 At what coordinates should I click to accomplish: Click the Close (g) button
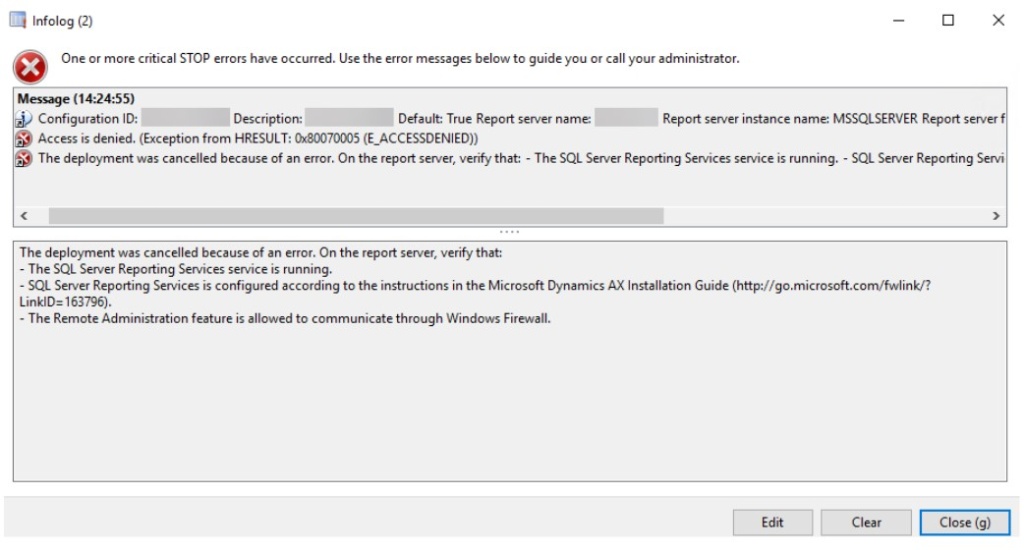pos(965,523)
